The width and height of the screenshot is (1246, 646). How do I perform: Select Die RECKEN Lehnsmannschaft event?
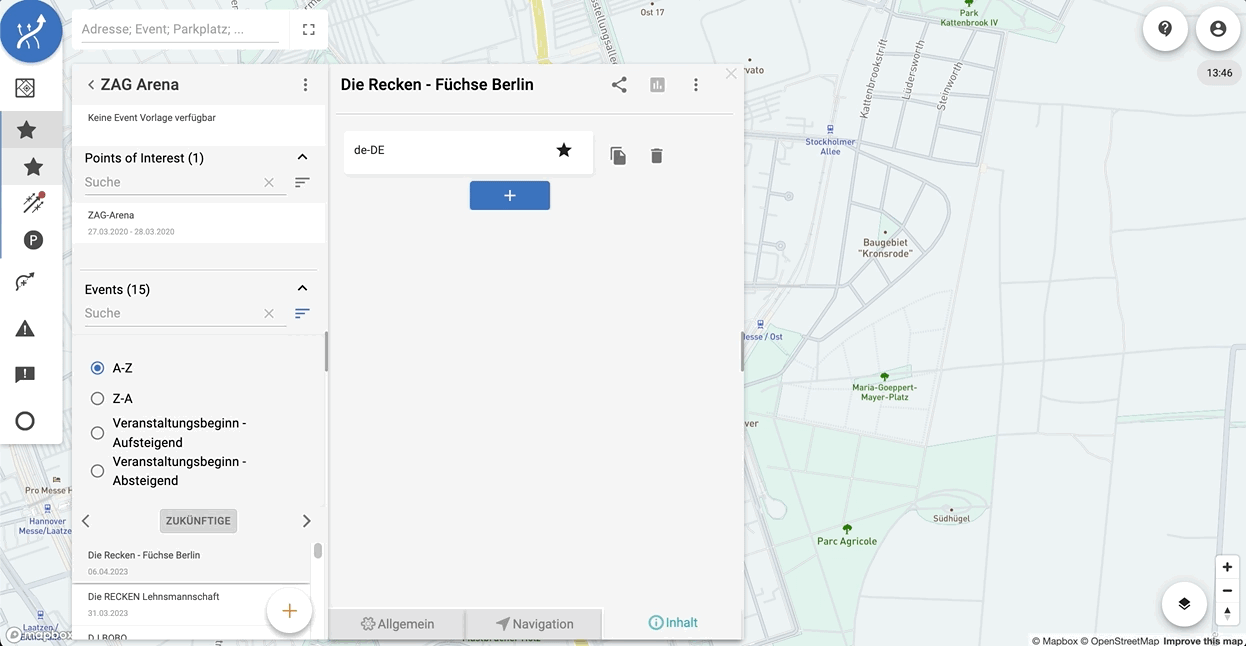[191, 604]
